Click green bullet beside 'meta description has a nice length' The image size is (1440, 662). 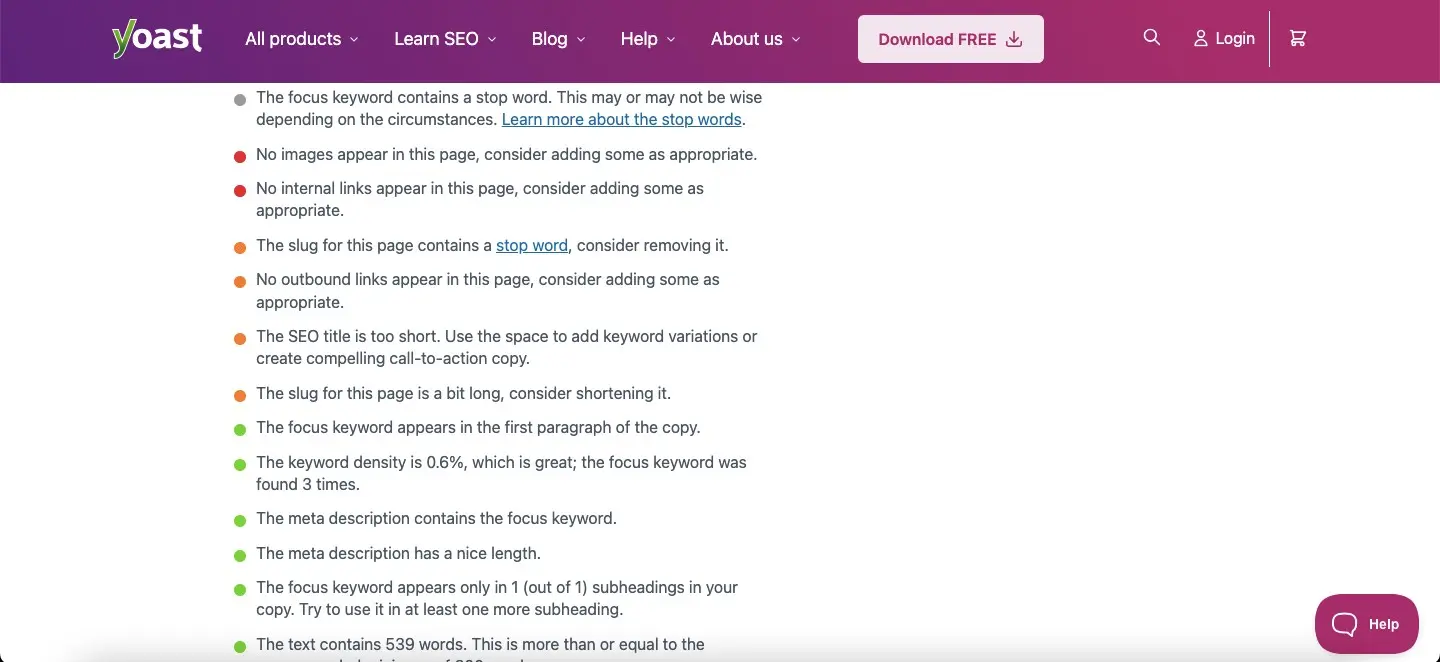point(240,555)
